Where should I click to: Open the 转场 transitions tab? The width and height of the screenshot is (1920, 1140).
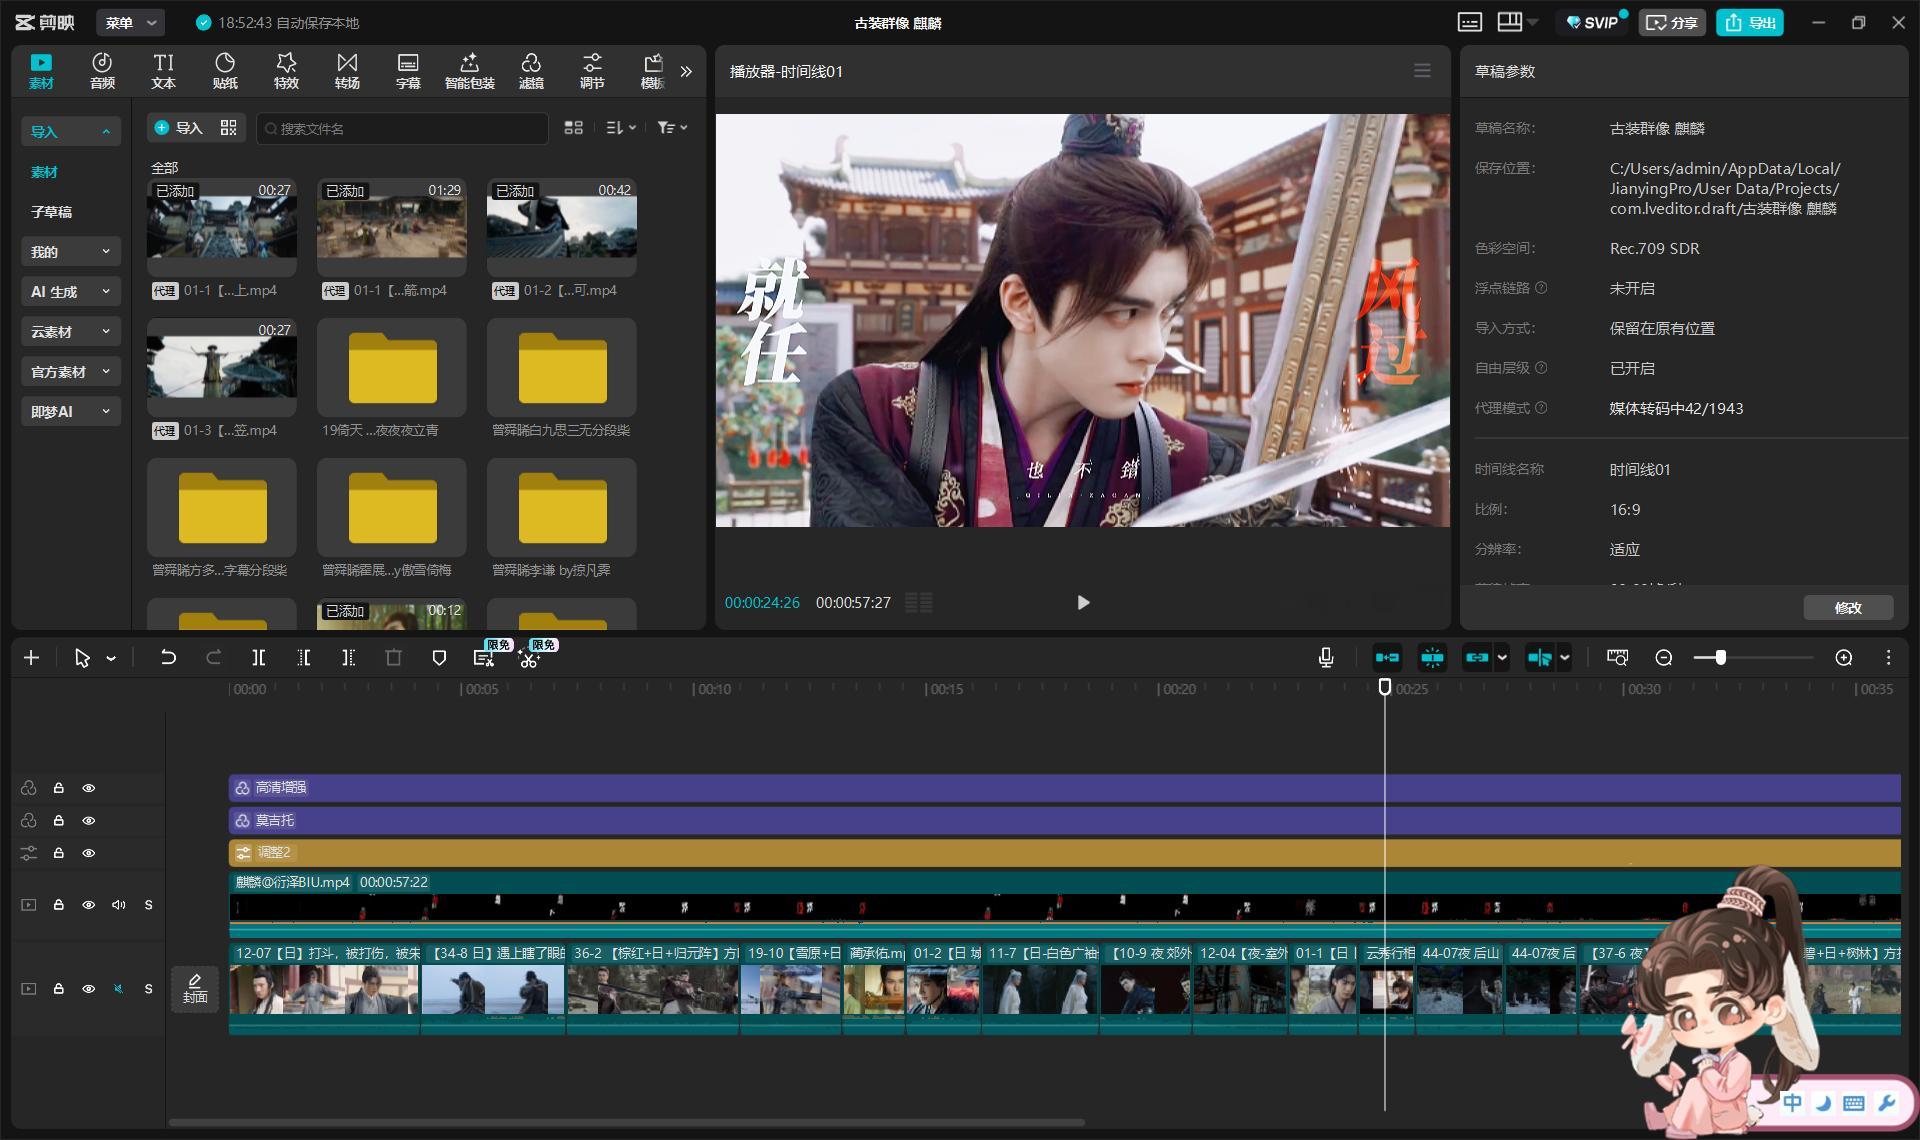[x=347, y=71]
